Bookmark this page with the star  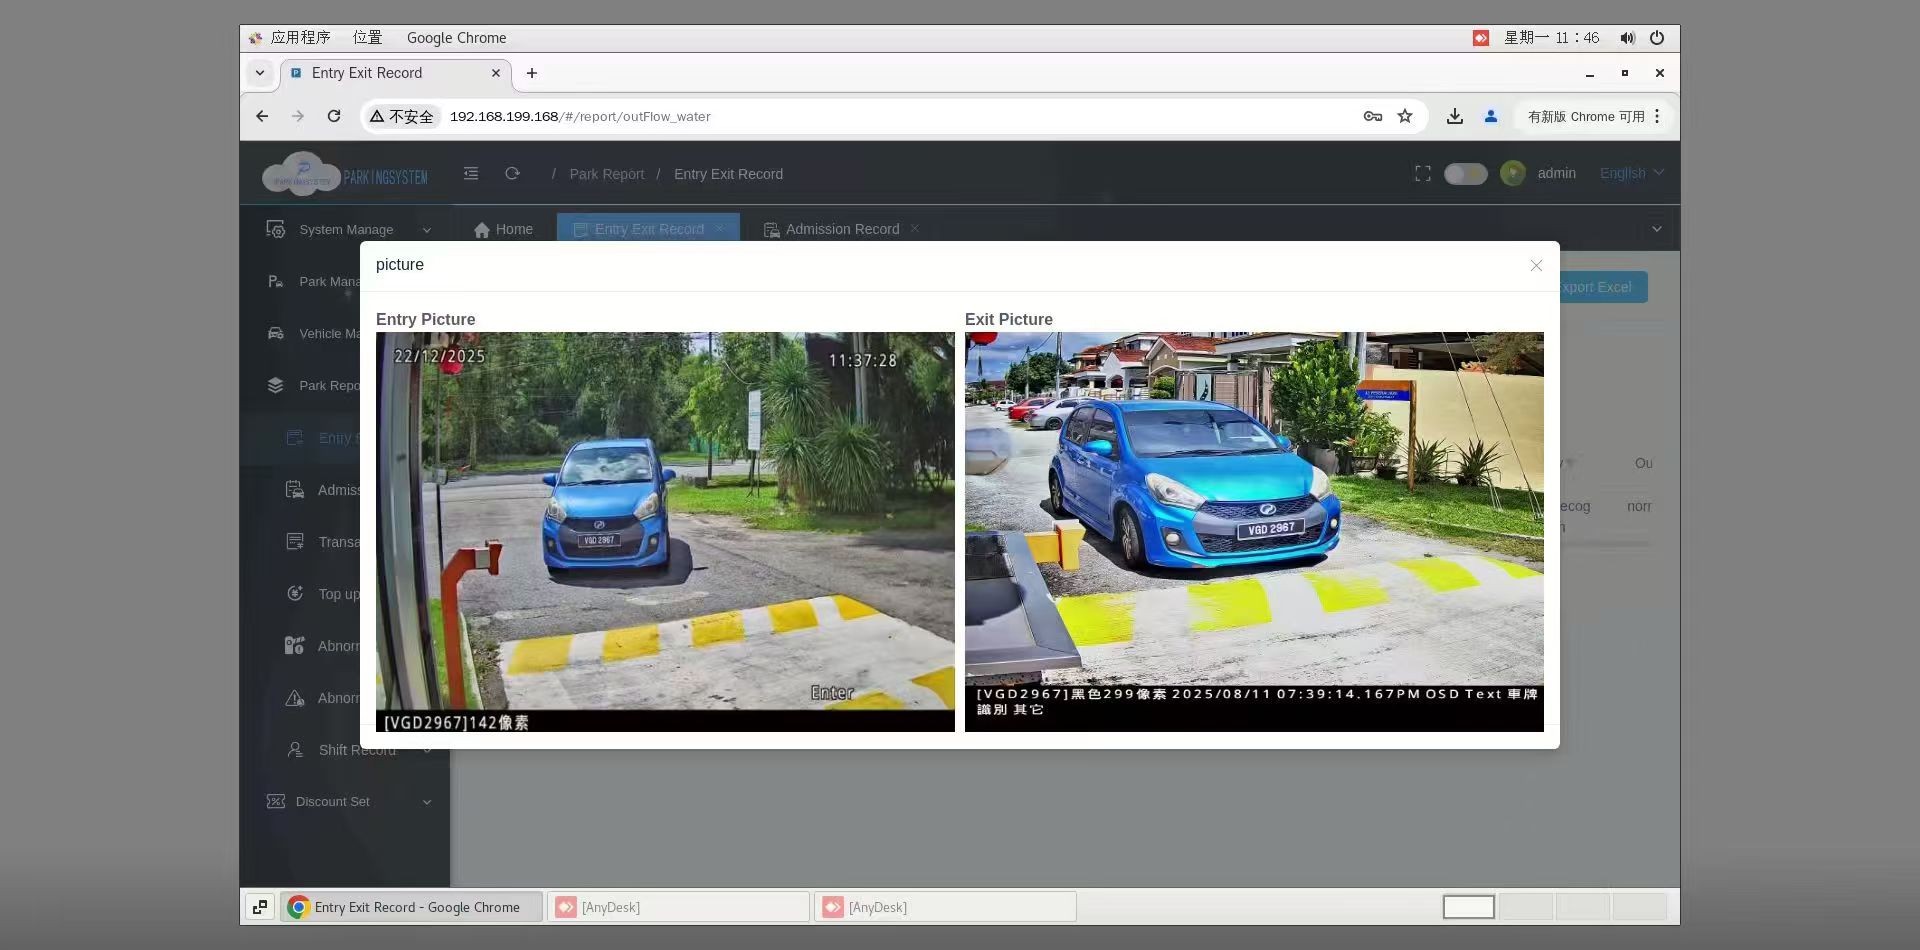1405,116
